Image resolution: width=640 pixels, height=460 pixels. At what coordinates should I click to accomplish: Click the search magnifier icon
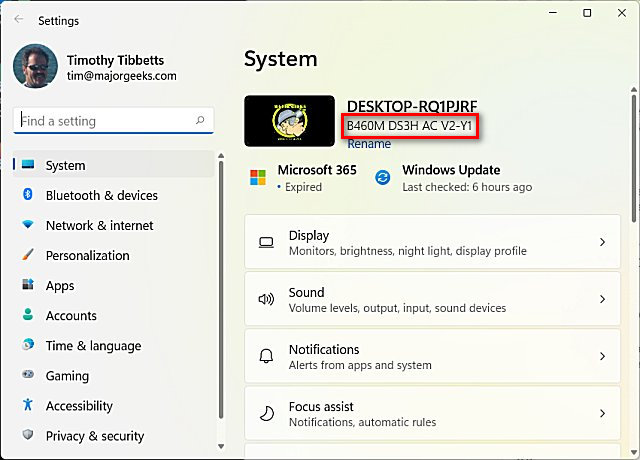click(x=200, y=120)
